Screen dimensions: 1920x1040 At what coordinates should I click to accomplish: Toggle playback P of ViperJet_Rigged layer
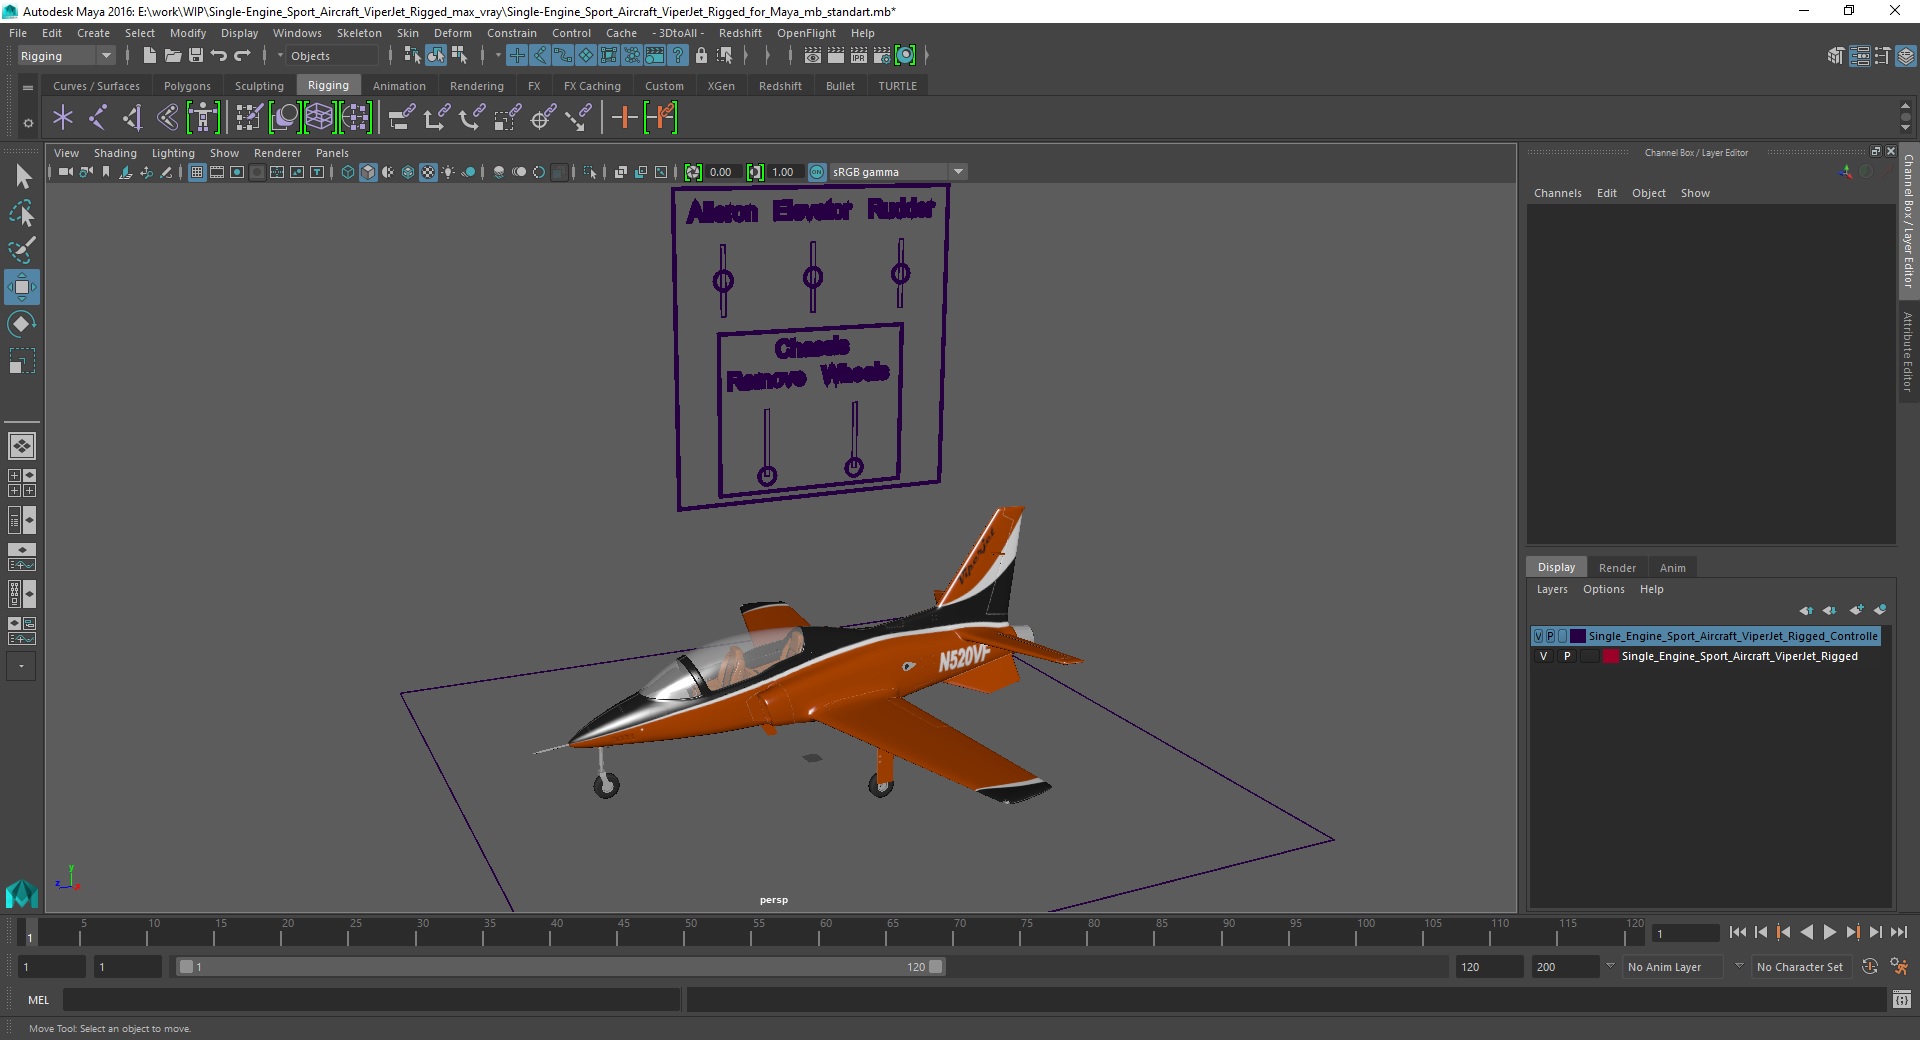pyautogui.click(x=1567, y=656)
